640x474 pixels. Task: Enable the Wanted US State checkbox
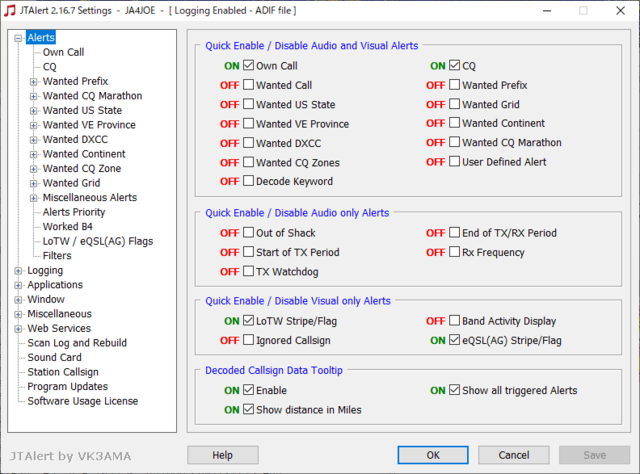(249, 104)
